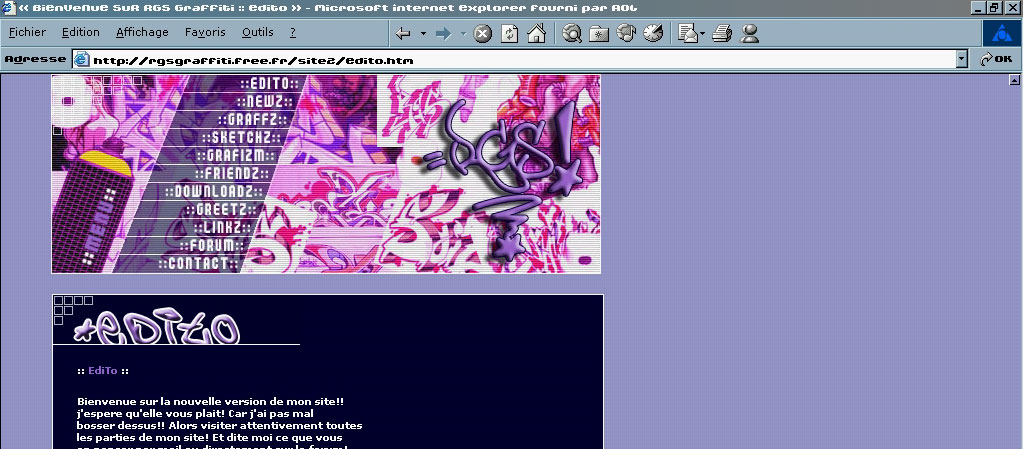Open the ::FORUM:: site menu link
This screenshot has width=1023, height=449.
point(211,245)
